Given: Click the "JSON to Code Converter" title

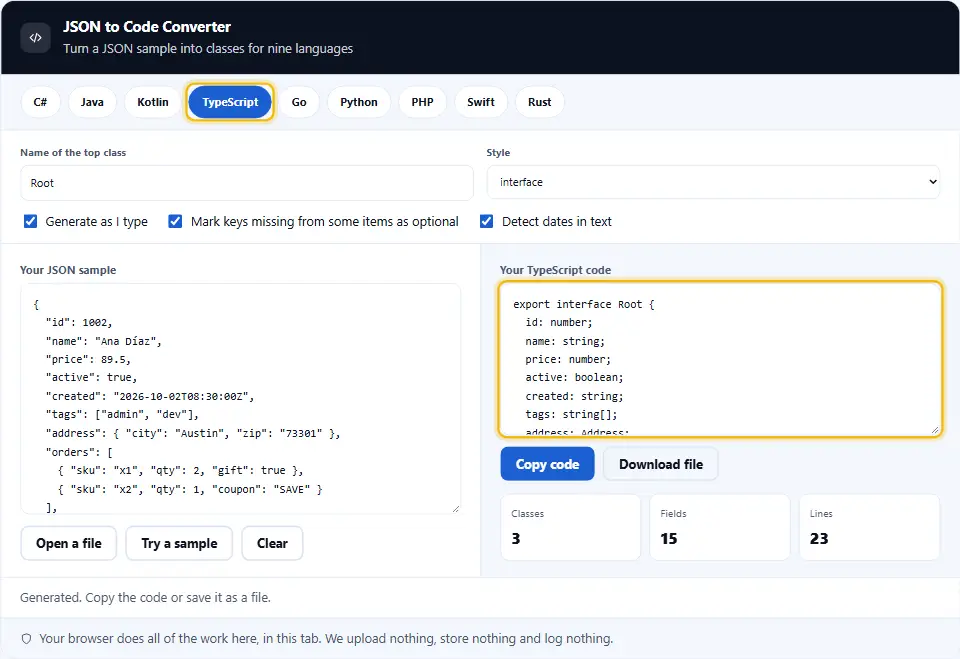Looking at the screenshot, I should click(147, 27).
